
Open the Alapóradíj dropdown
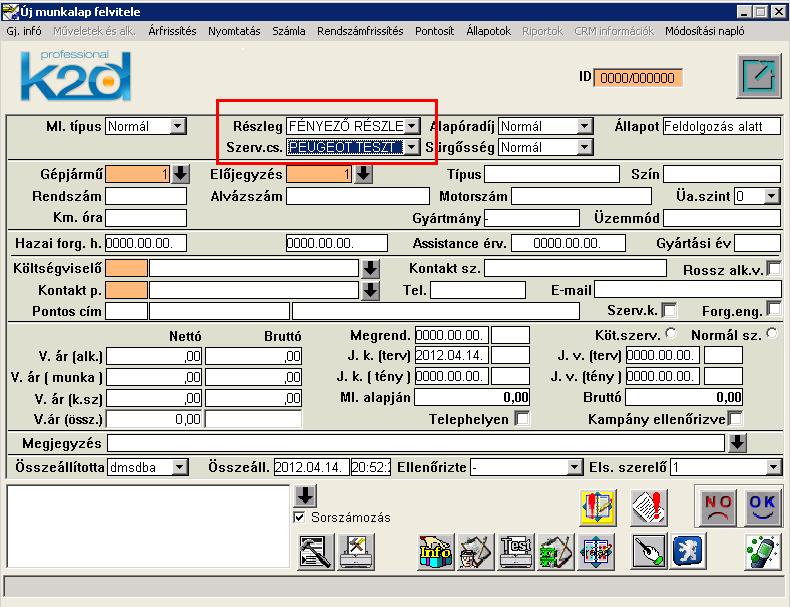584,126
